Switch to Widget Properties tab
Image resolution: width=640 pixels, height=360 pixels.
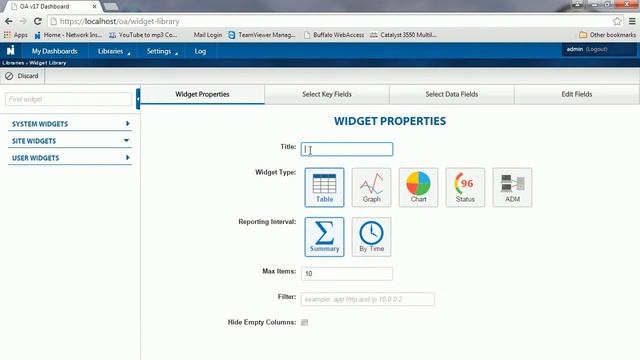point(202,94)
